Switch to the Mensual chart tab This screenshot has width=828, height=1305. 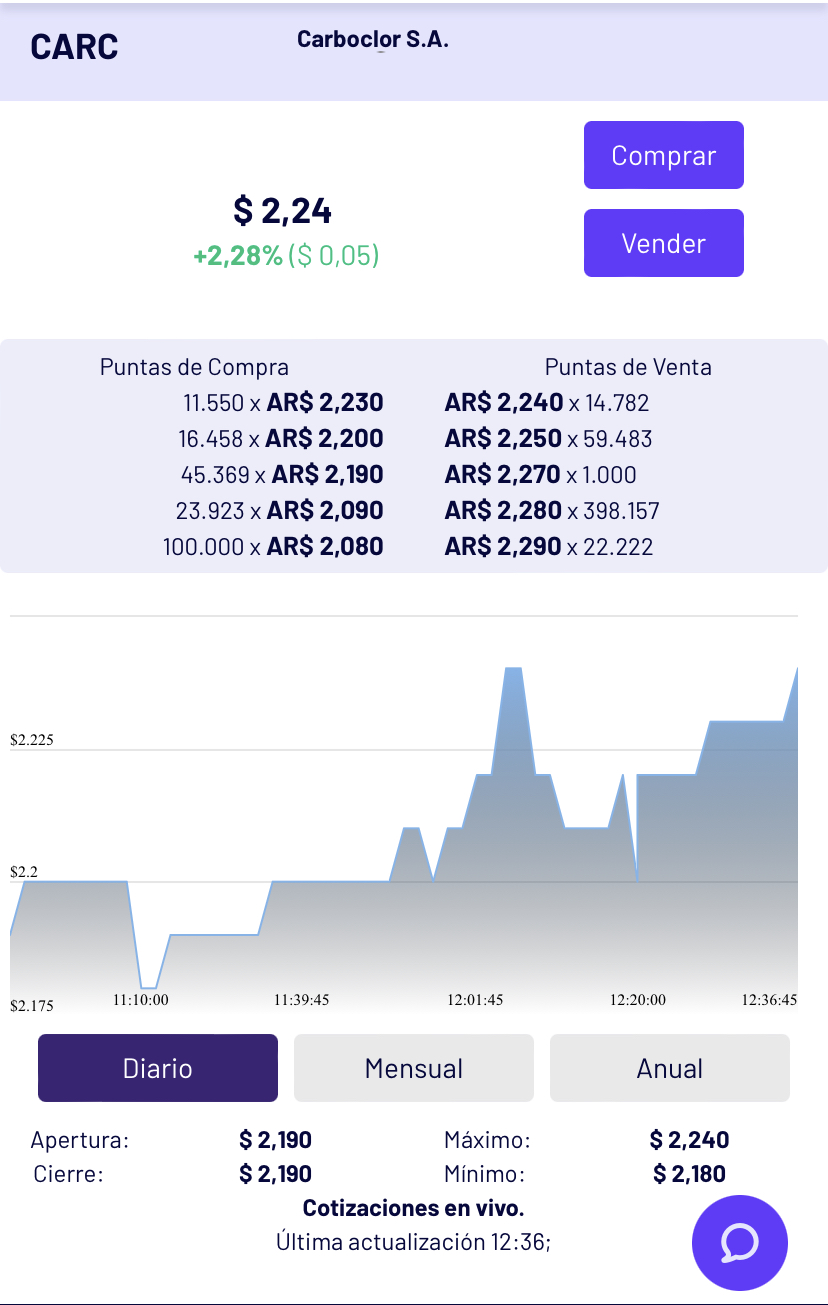tap(414, 1068)
